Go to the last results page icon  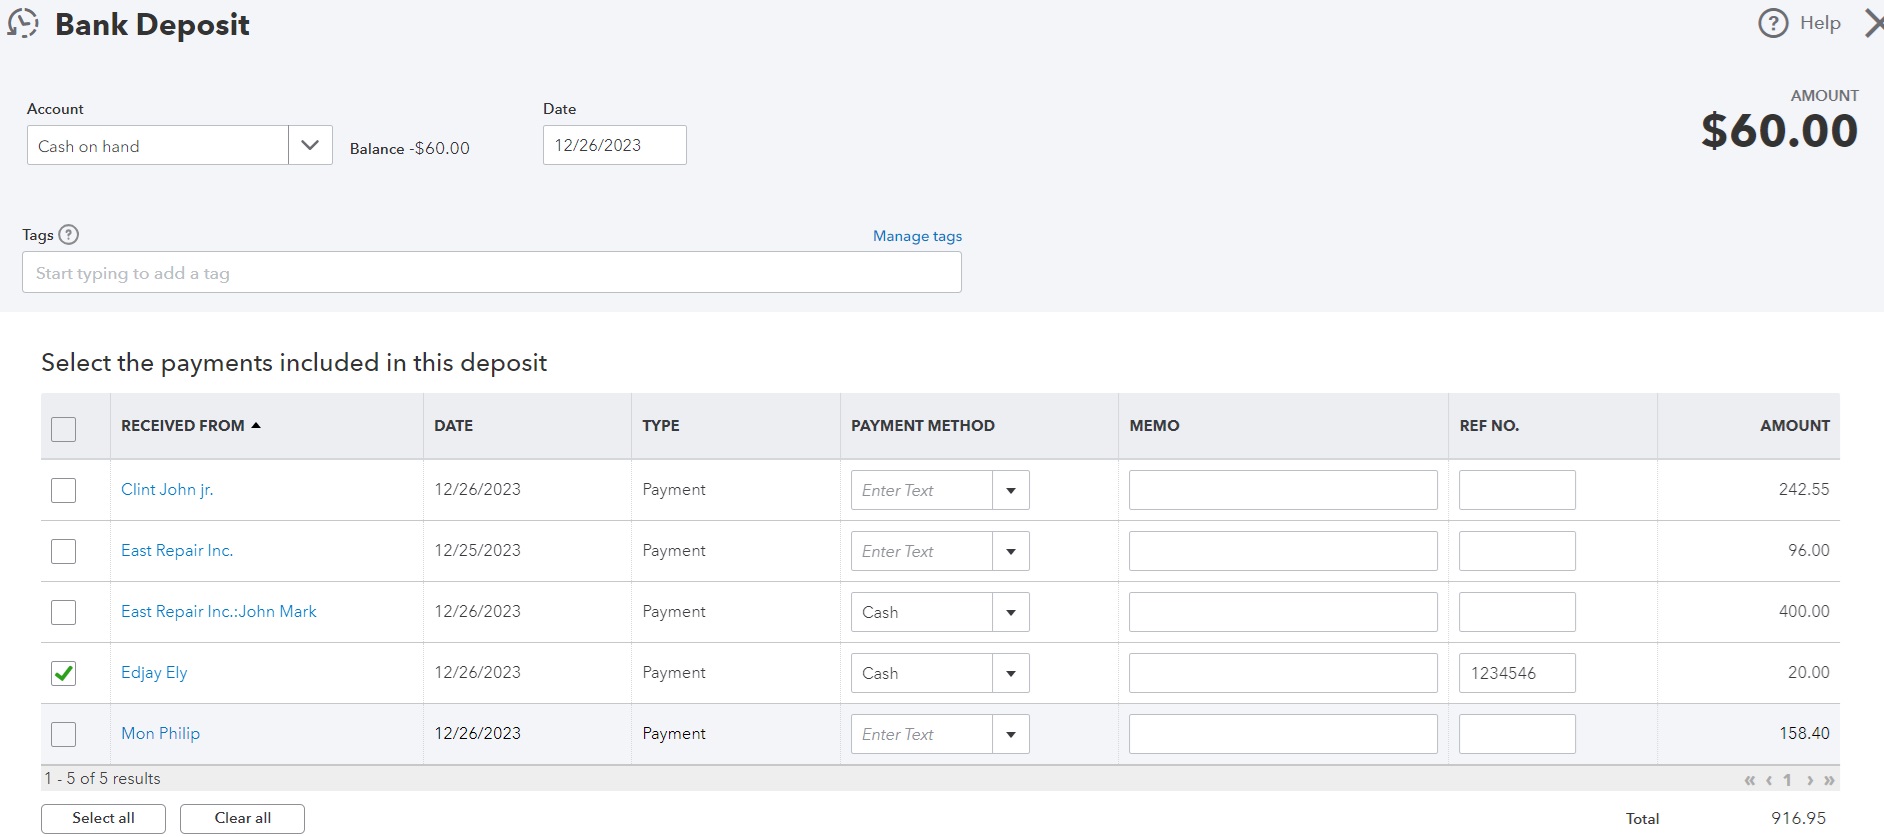pos(1829,780)
